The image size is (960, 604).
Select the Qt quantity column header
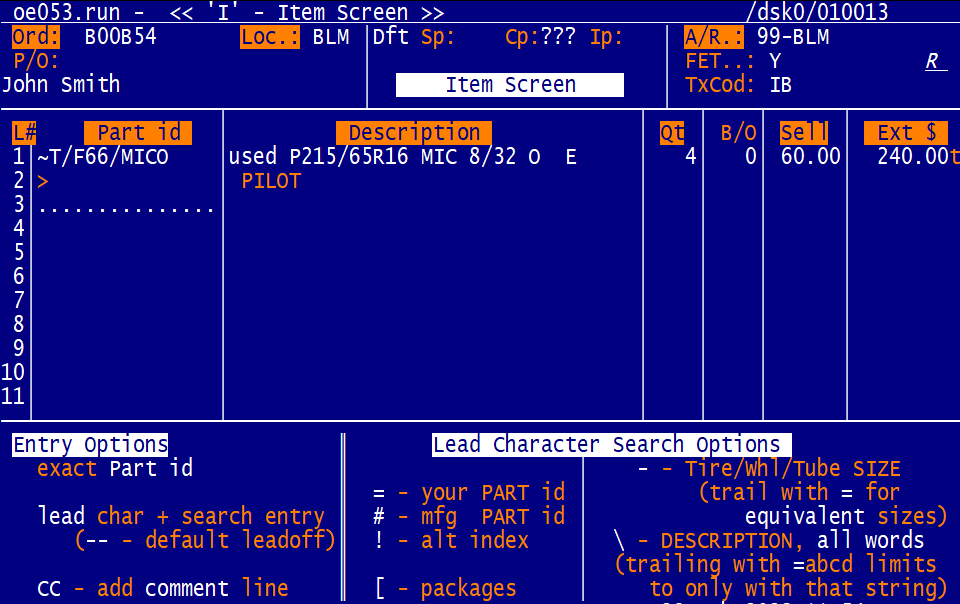click(x=672, y=133)
